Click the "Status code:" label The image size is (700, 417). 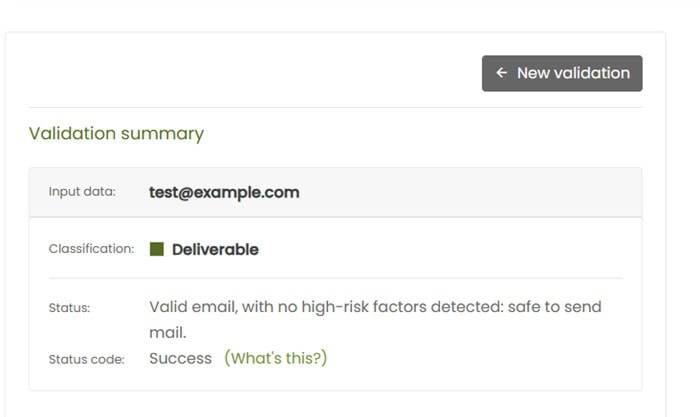pos(86,359)
